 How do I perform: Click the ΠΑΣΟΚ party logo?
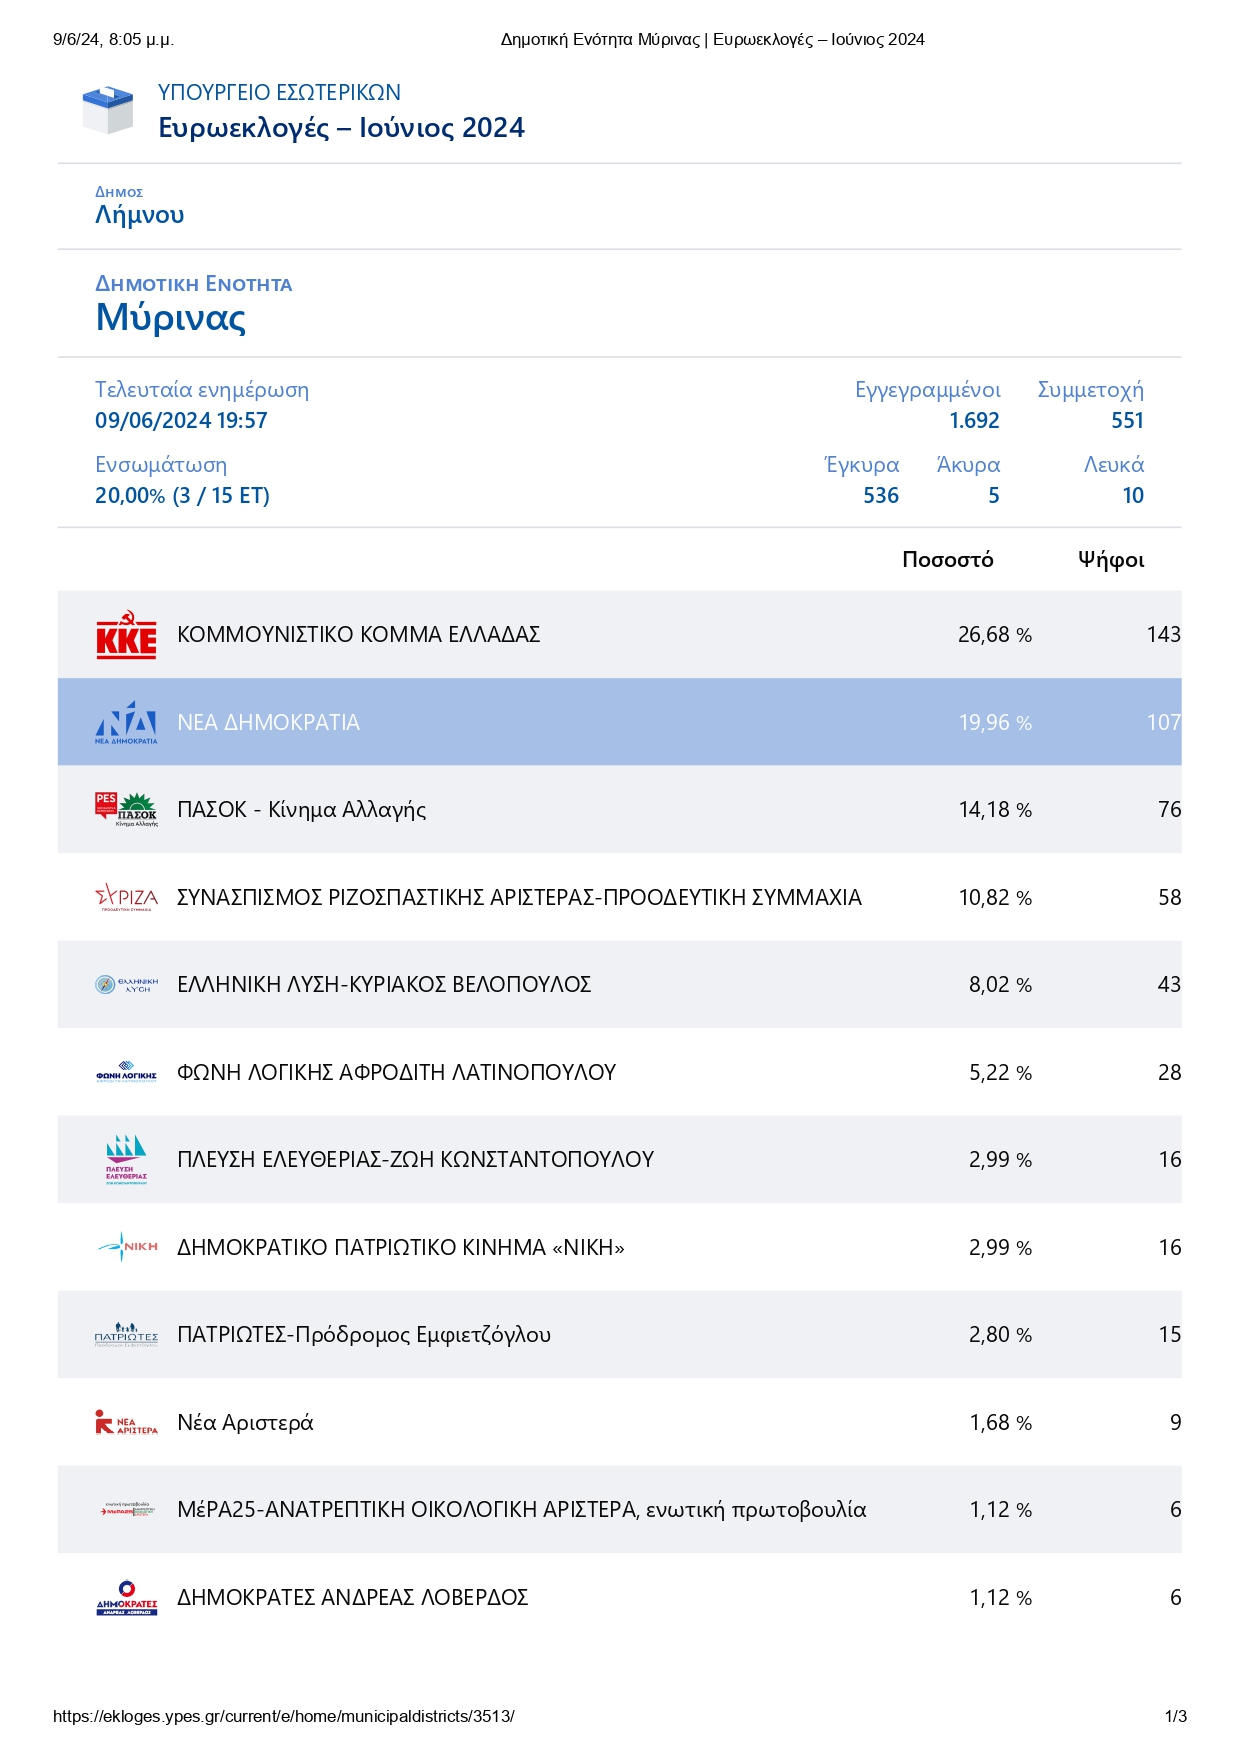pyautogui.click(x=126, y=809)
